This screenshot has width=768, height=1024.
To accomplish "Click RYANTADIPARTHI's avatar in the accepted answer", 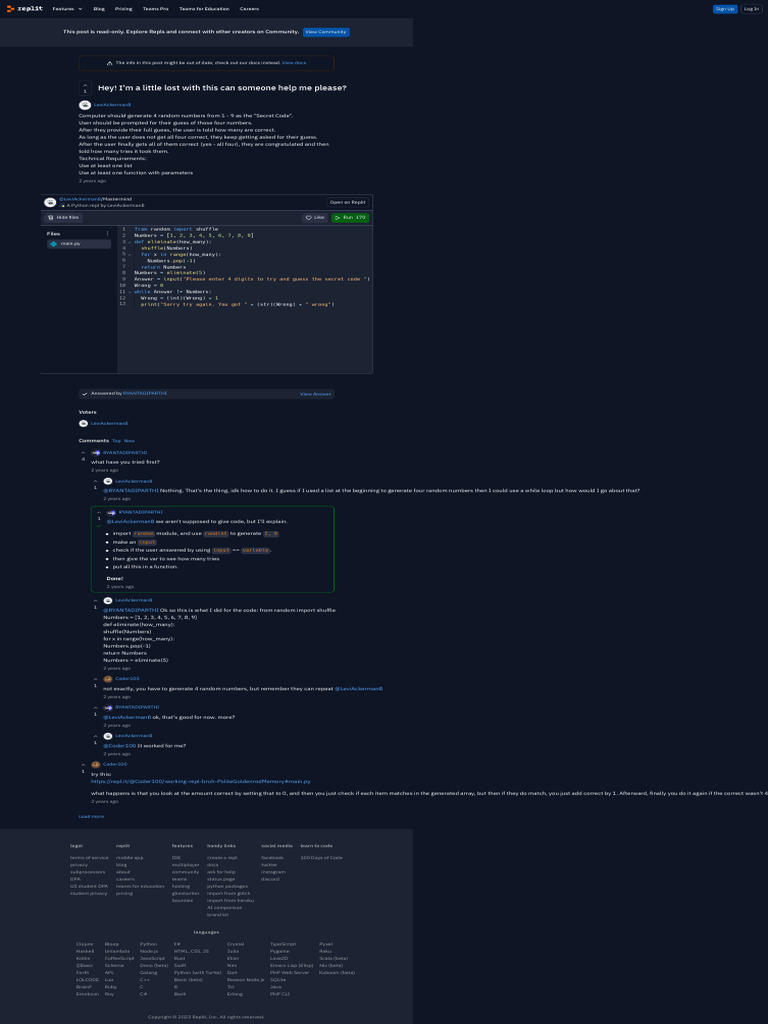I will 112,513.
